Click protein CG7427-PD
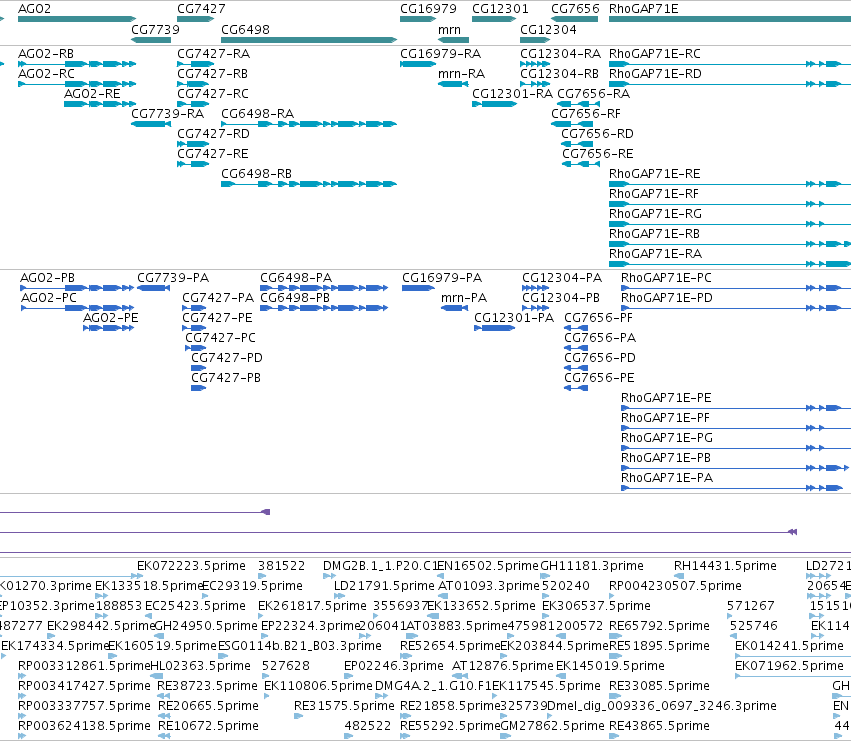851x741 pixels. coord(226,358)
